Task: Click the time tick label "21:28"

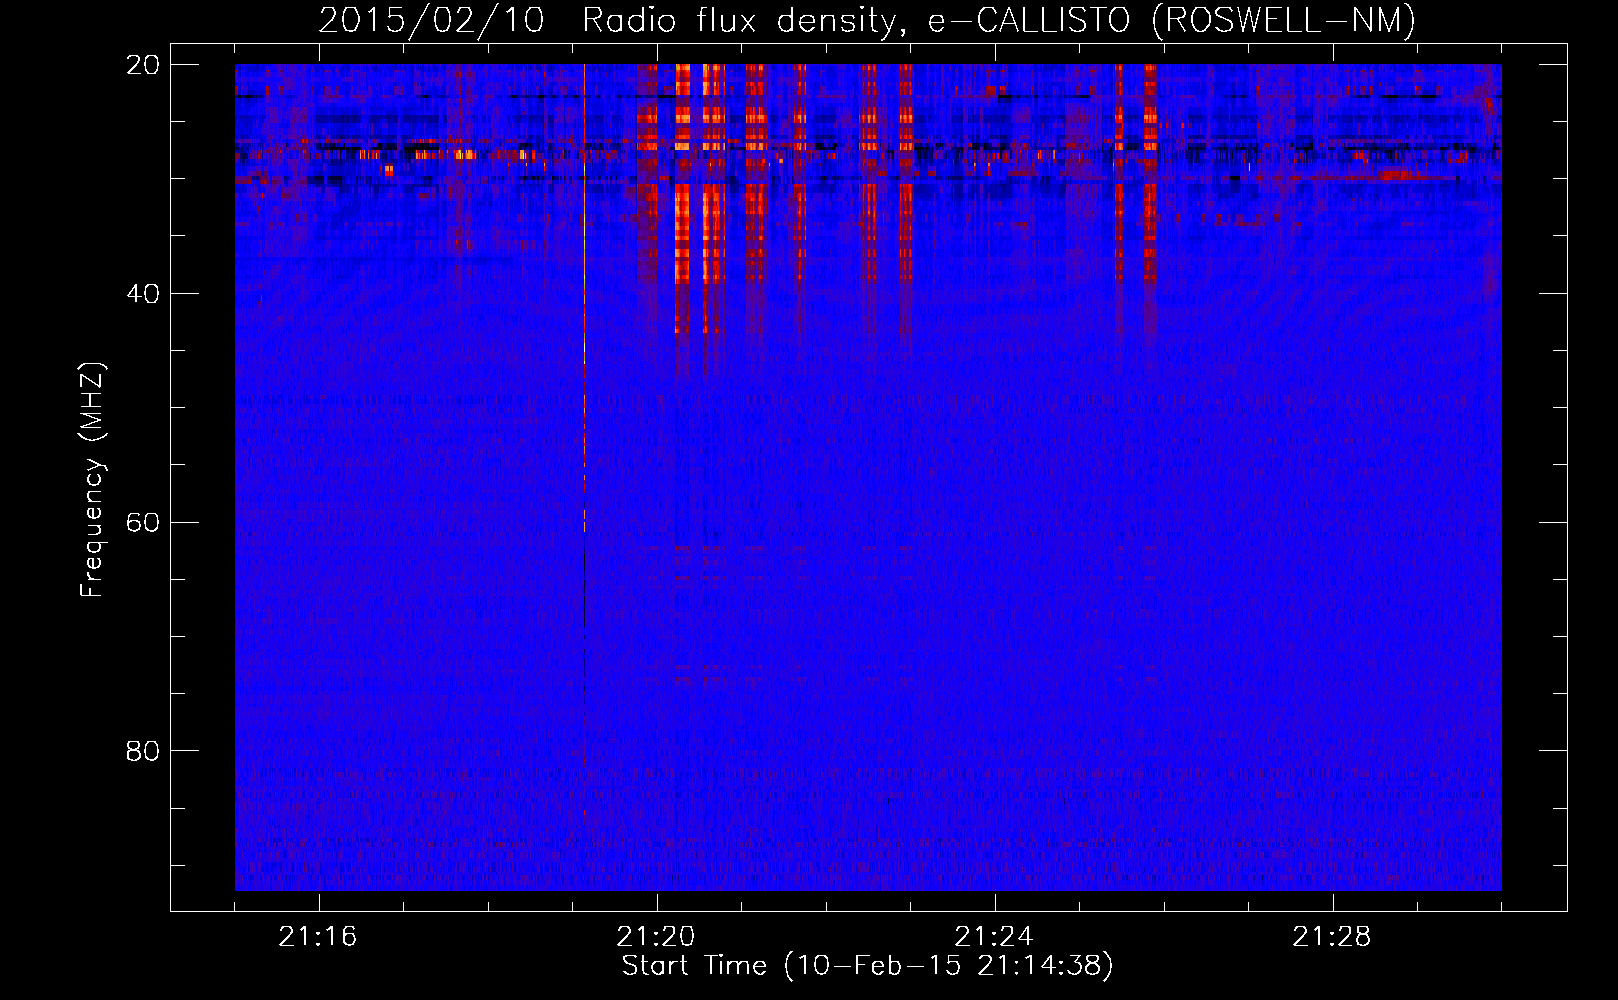Action: point(1332,937)
